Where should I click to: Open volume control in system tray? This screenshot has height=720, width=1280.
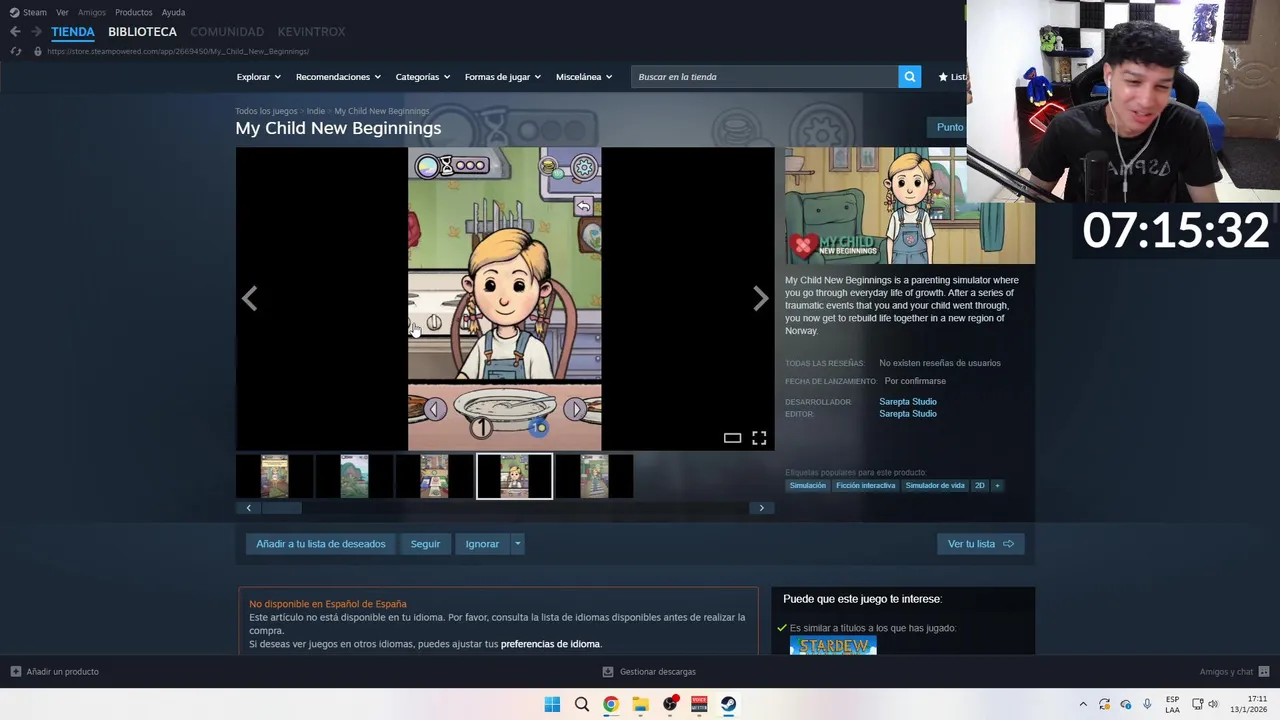coord(1213,704)
